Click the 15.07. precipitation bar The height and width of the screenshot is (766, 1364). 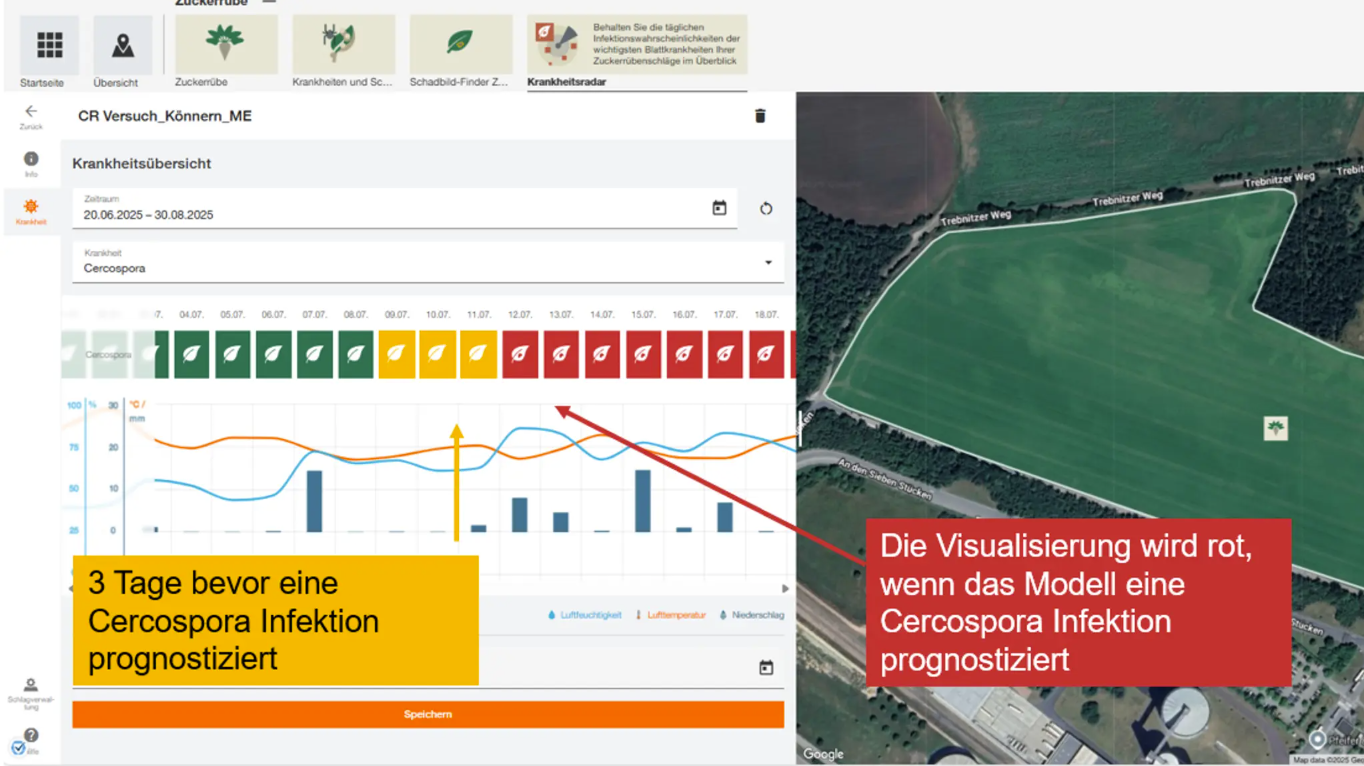[x=643, y=501]
